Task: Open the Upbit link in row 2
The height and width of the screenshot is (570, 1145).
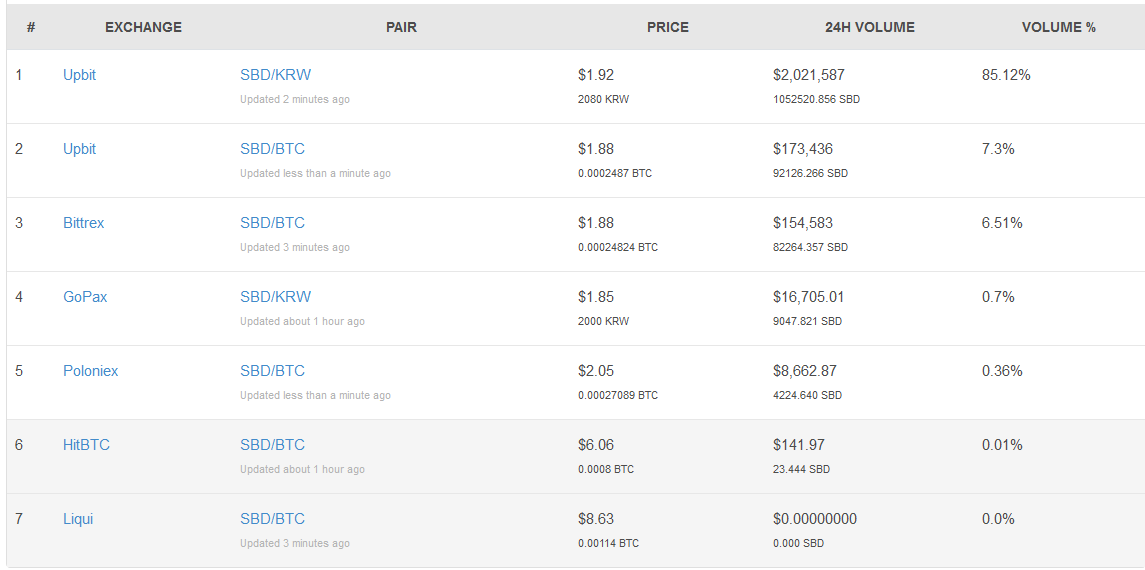Action: (79, 149)
